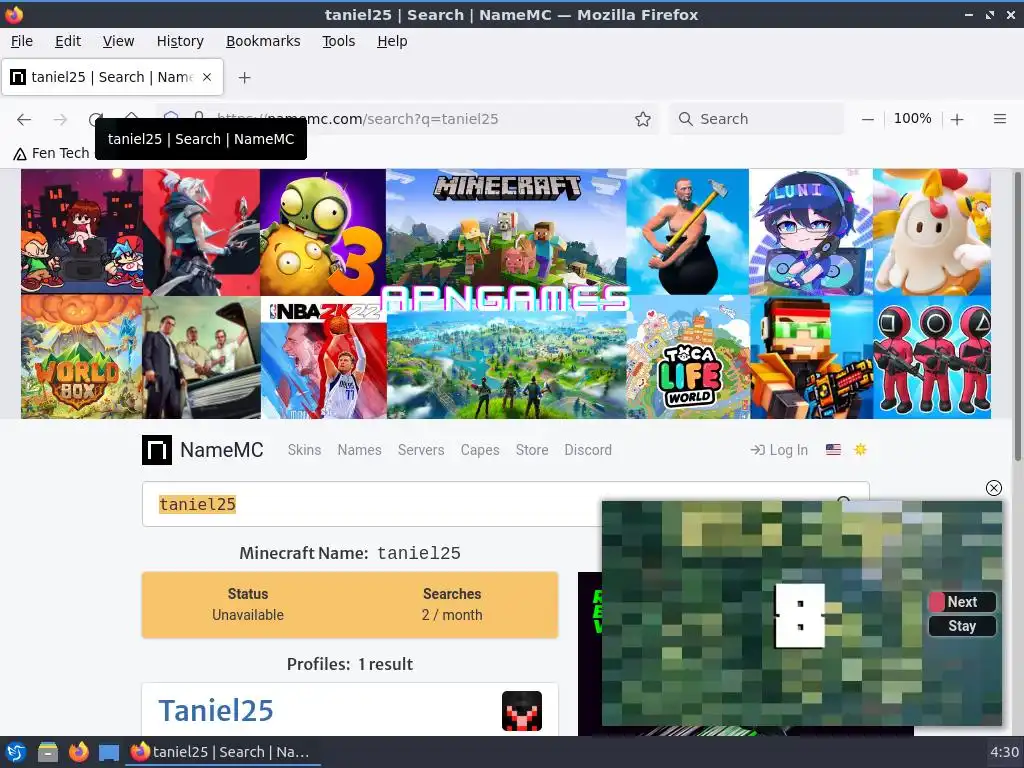The width and height of the screenshot is (1024, 768).
Task: Click the Plants vs Zombies 3 tile
Action: click(x=323, y=232)
